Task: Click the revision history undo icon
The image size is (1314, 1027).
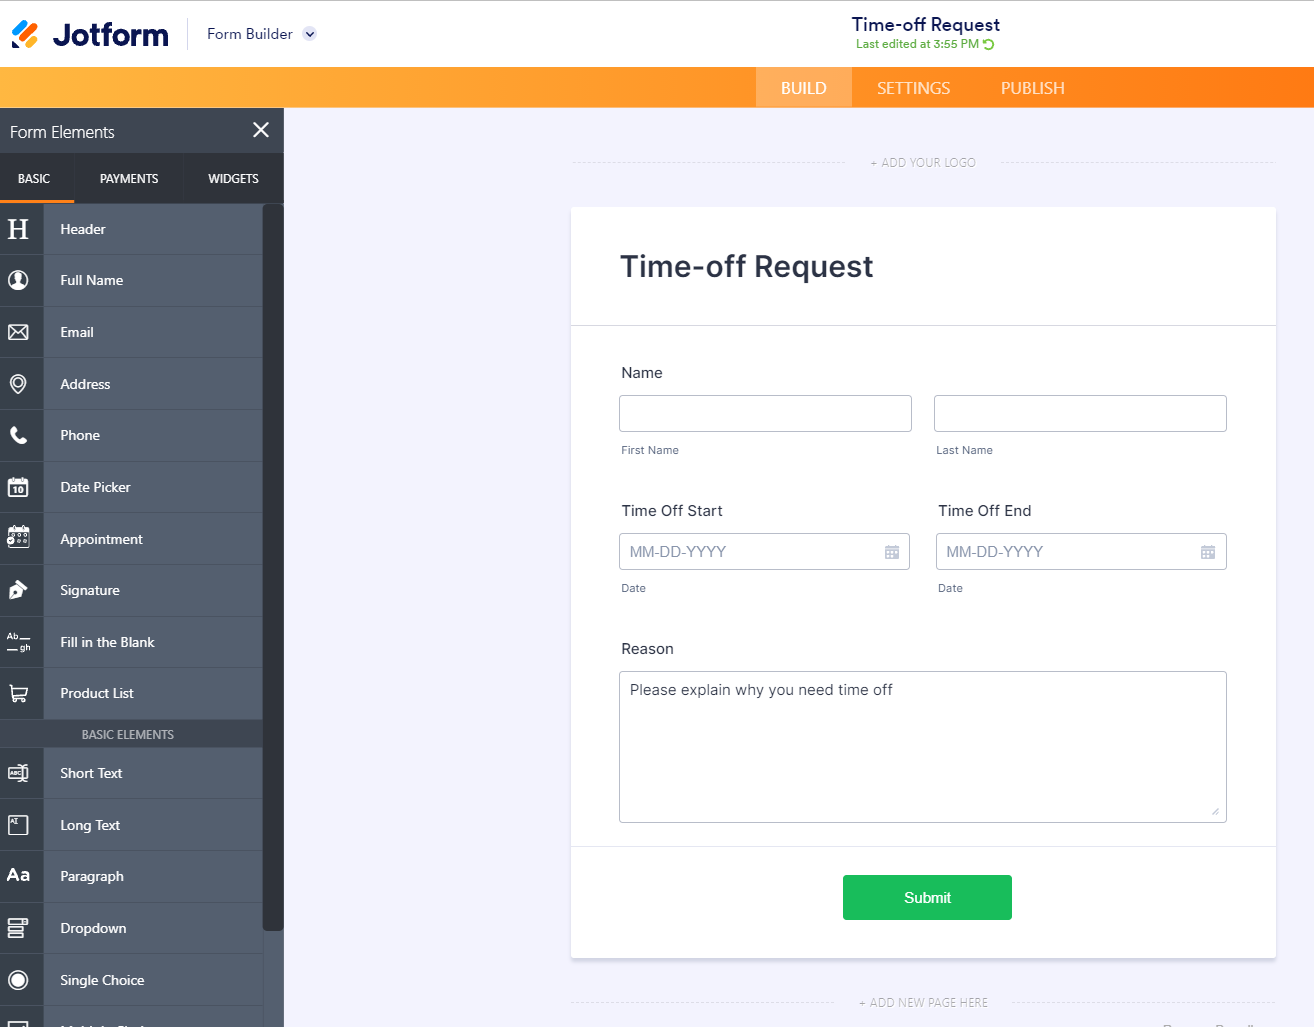Action: pos(988,44)
